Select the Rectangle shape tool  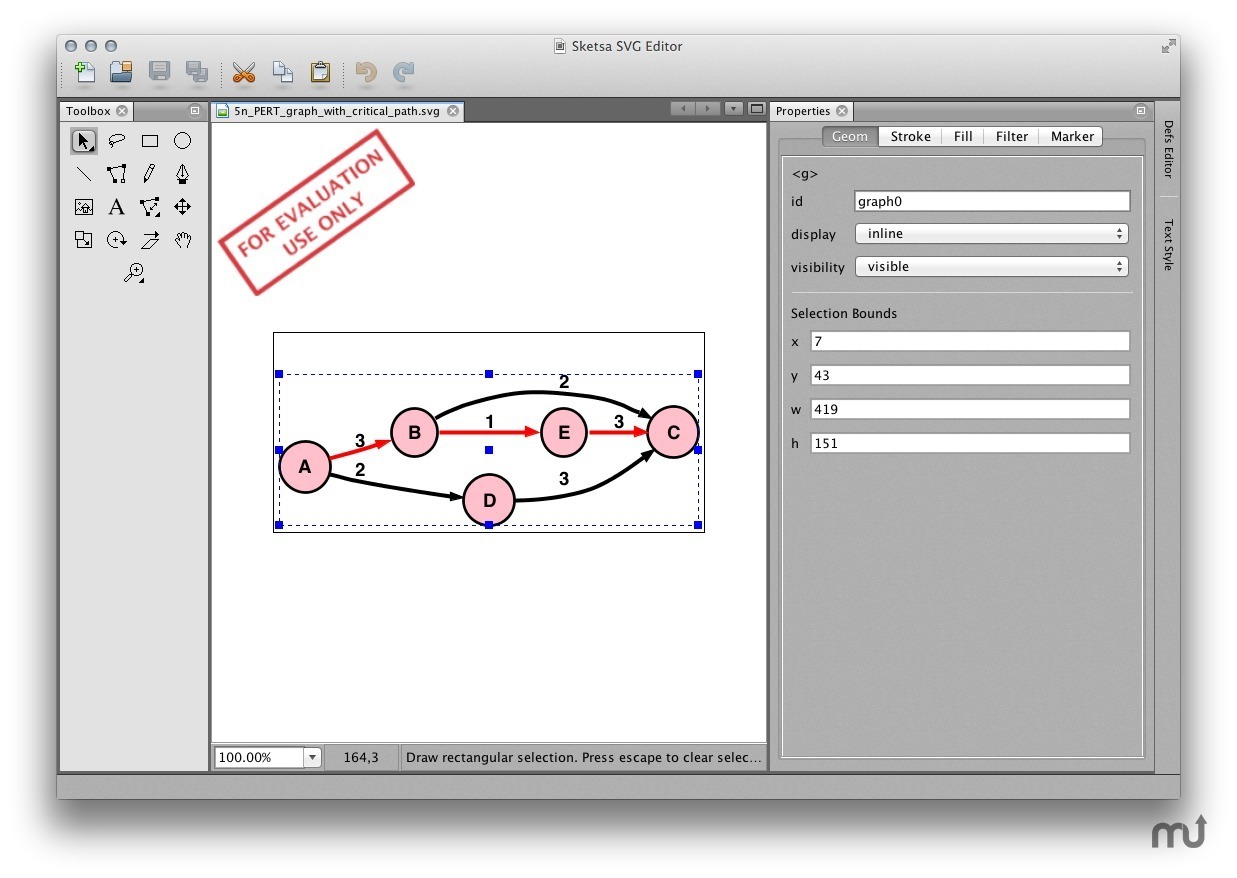[150, 141]
